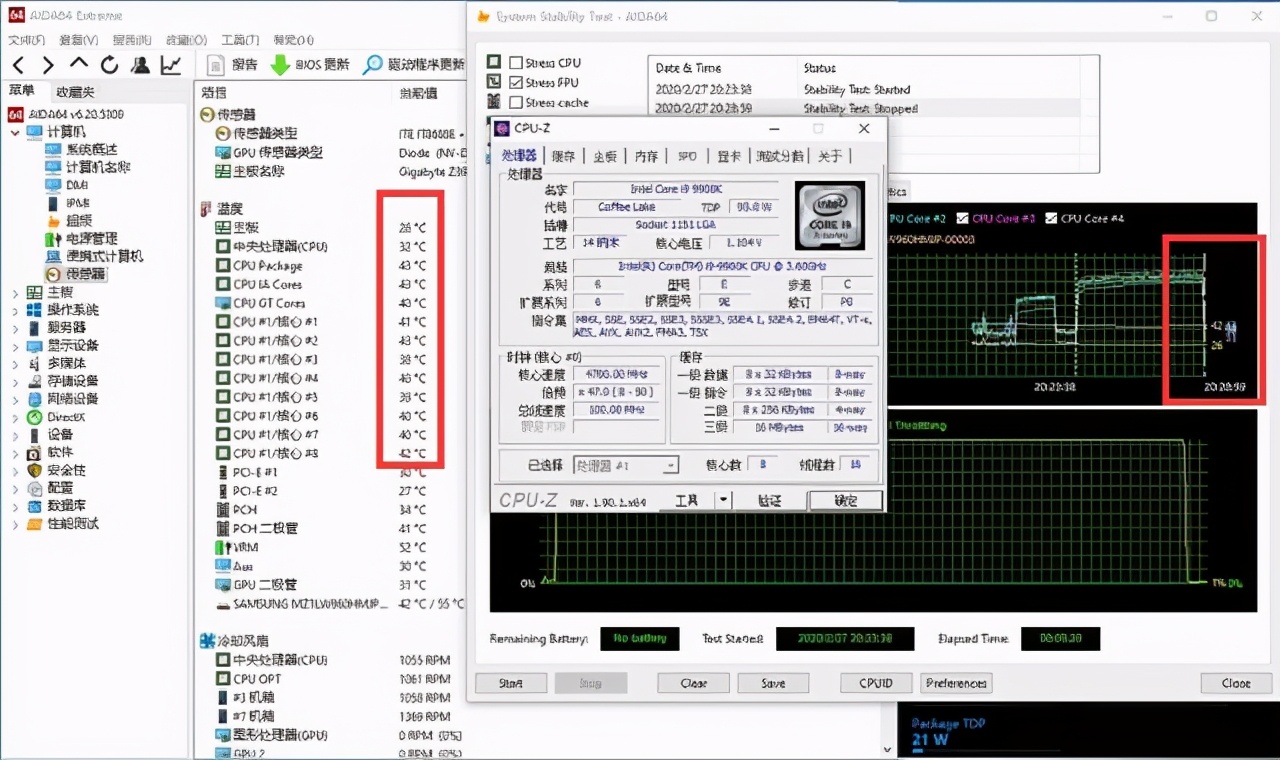The image size is (1280, 760).
Task: Click the user silhouette icon in AIDA64's toolbar
Action: pyautogui.click(x=140, y=65)
